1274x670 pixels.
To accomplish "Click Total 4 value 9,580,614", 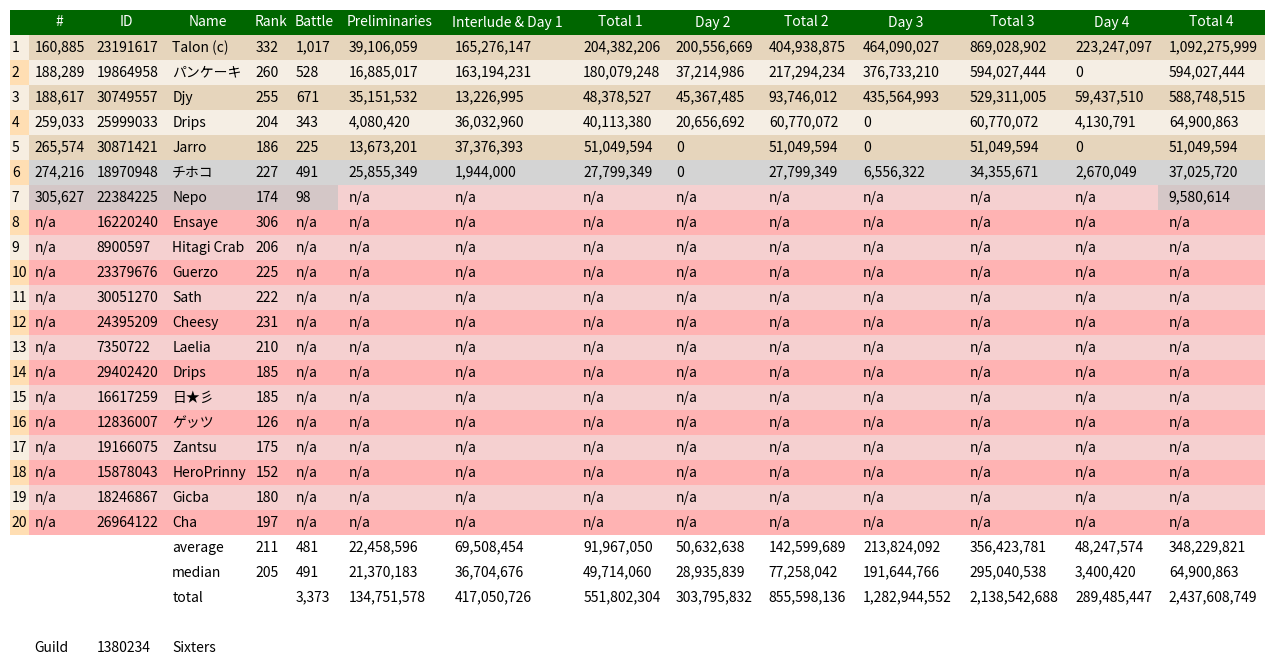I will pos(1199,197).
